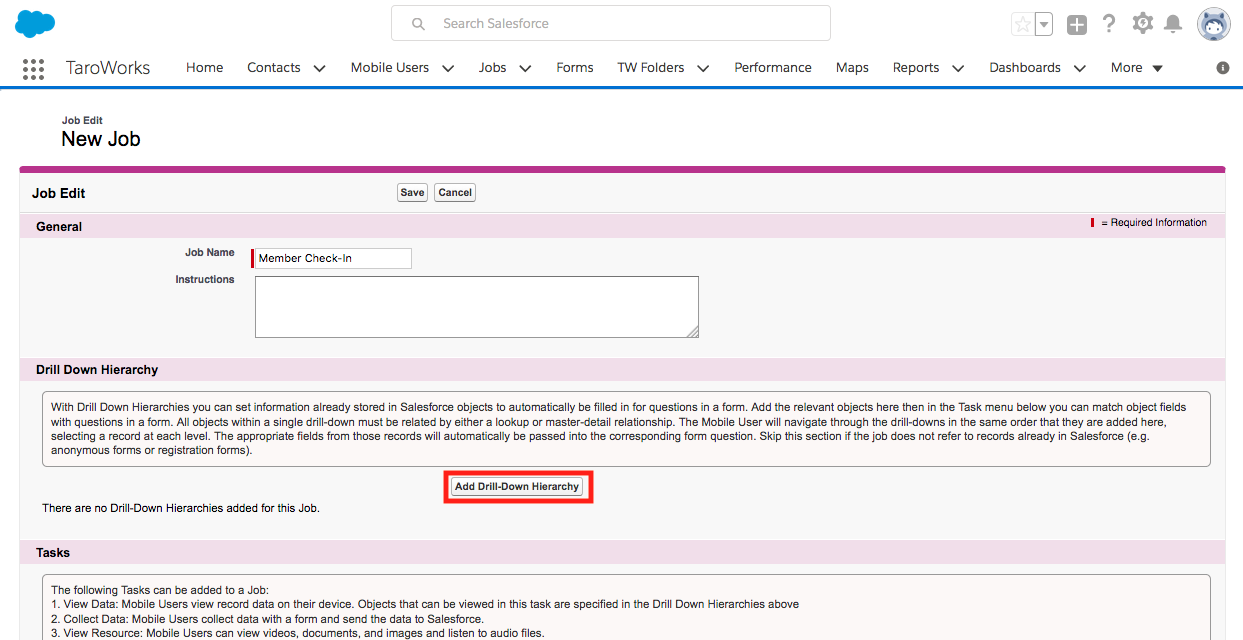Expand the Mobile Users dropdown chevron
The width and height of the screenshot is (1243, 640).
447,68
